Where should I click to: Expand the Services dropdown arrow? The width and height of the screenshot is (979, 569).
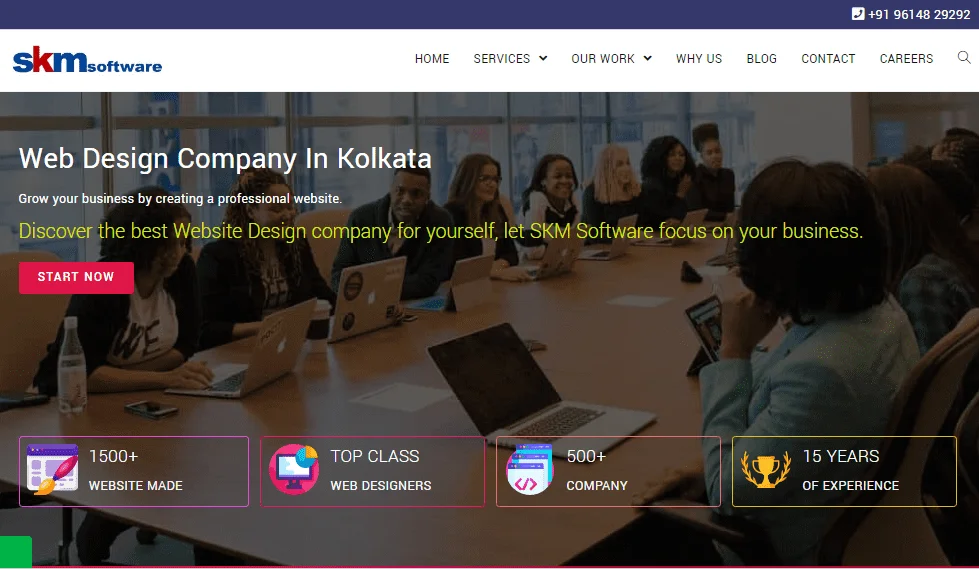click(x=543, y=58)
